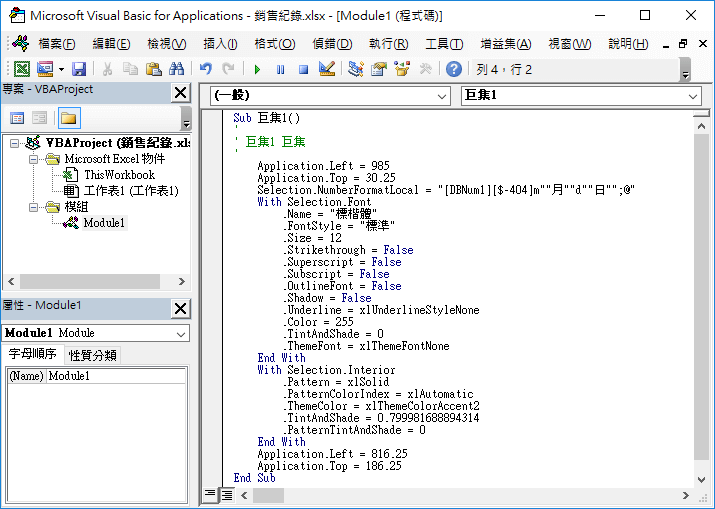Switch to Full Module View button
The image size is (715, 509).
point(227,494)
